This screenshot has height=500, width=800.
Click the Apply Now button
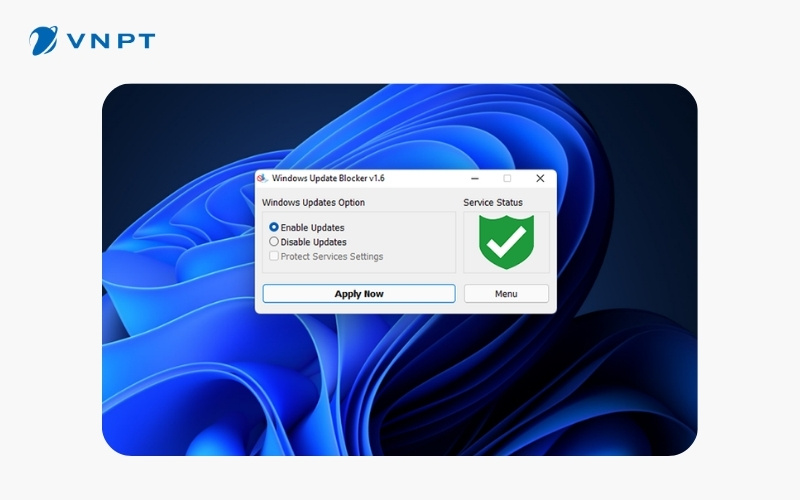[359, 294]
